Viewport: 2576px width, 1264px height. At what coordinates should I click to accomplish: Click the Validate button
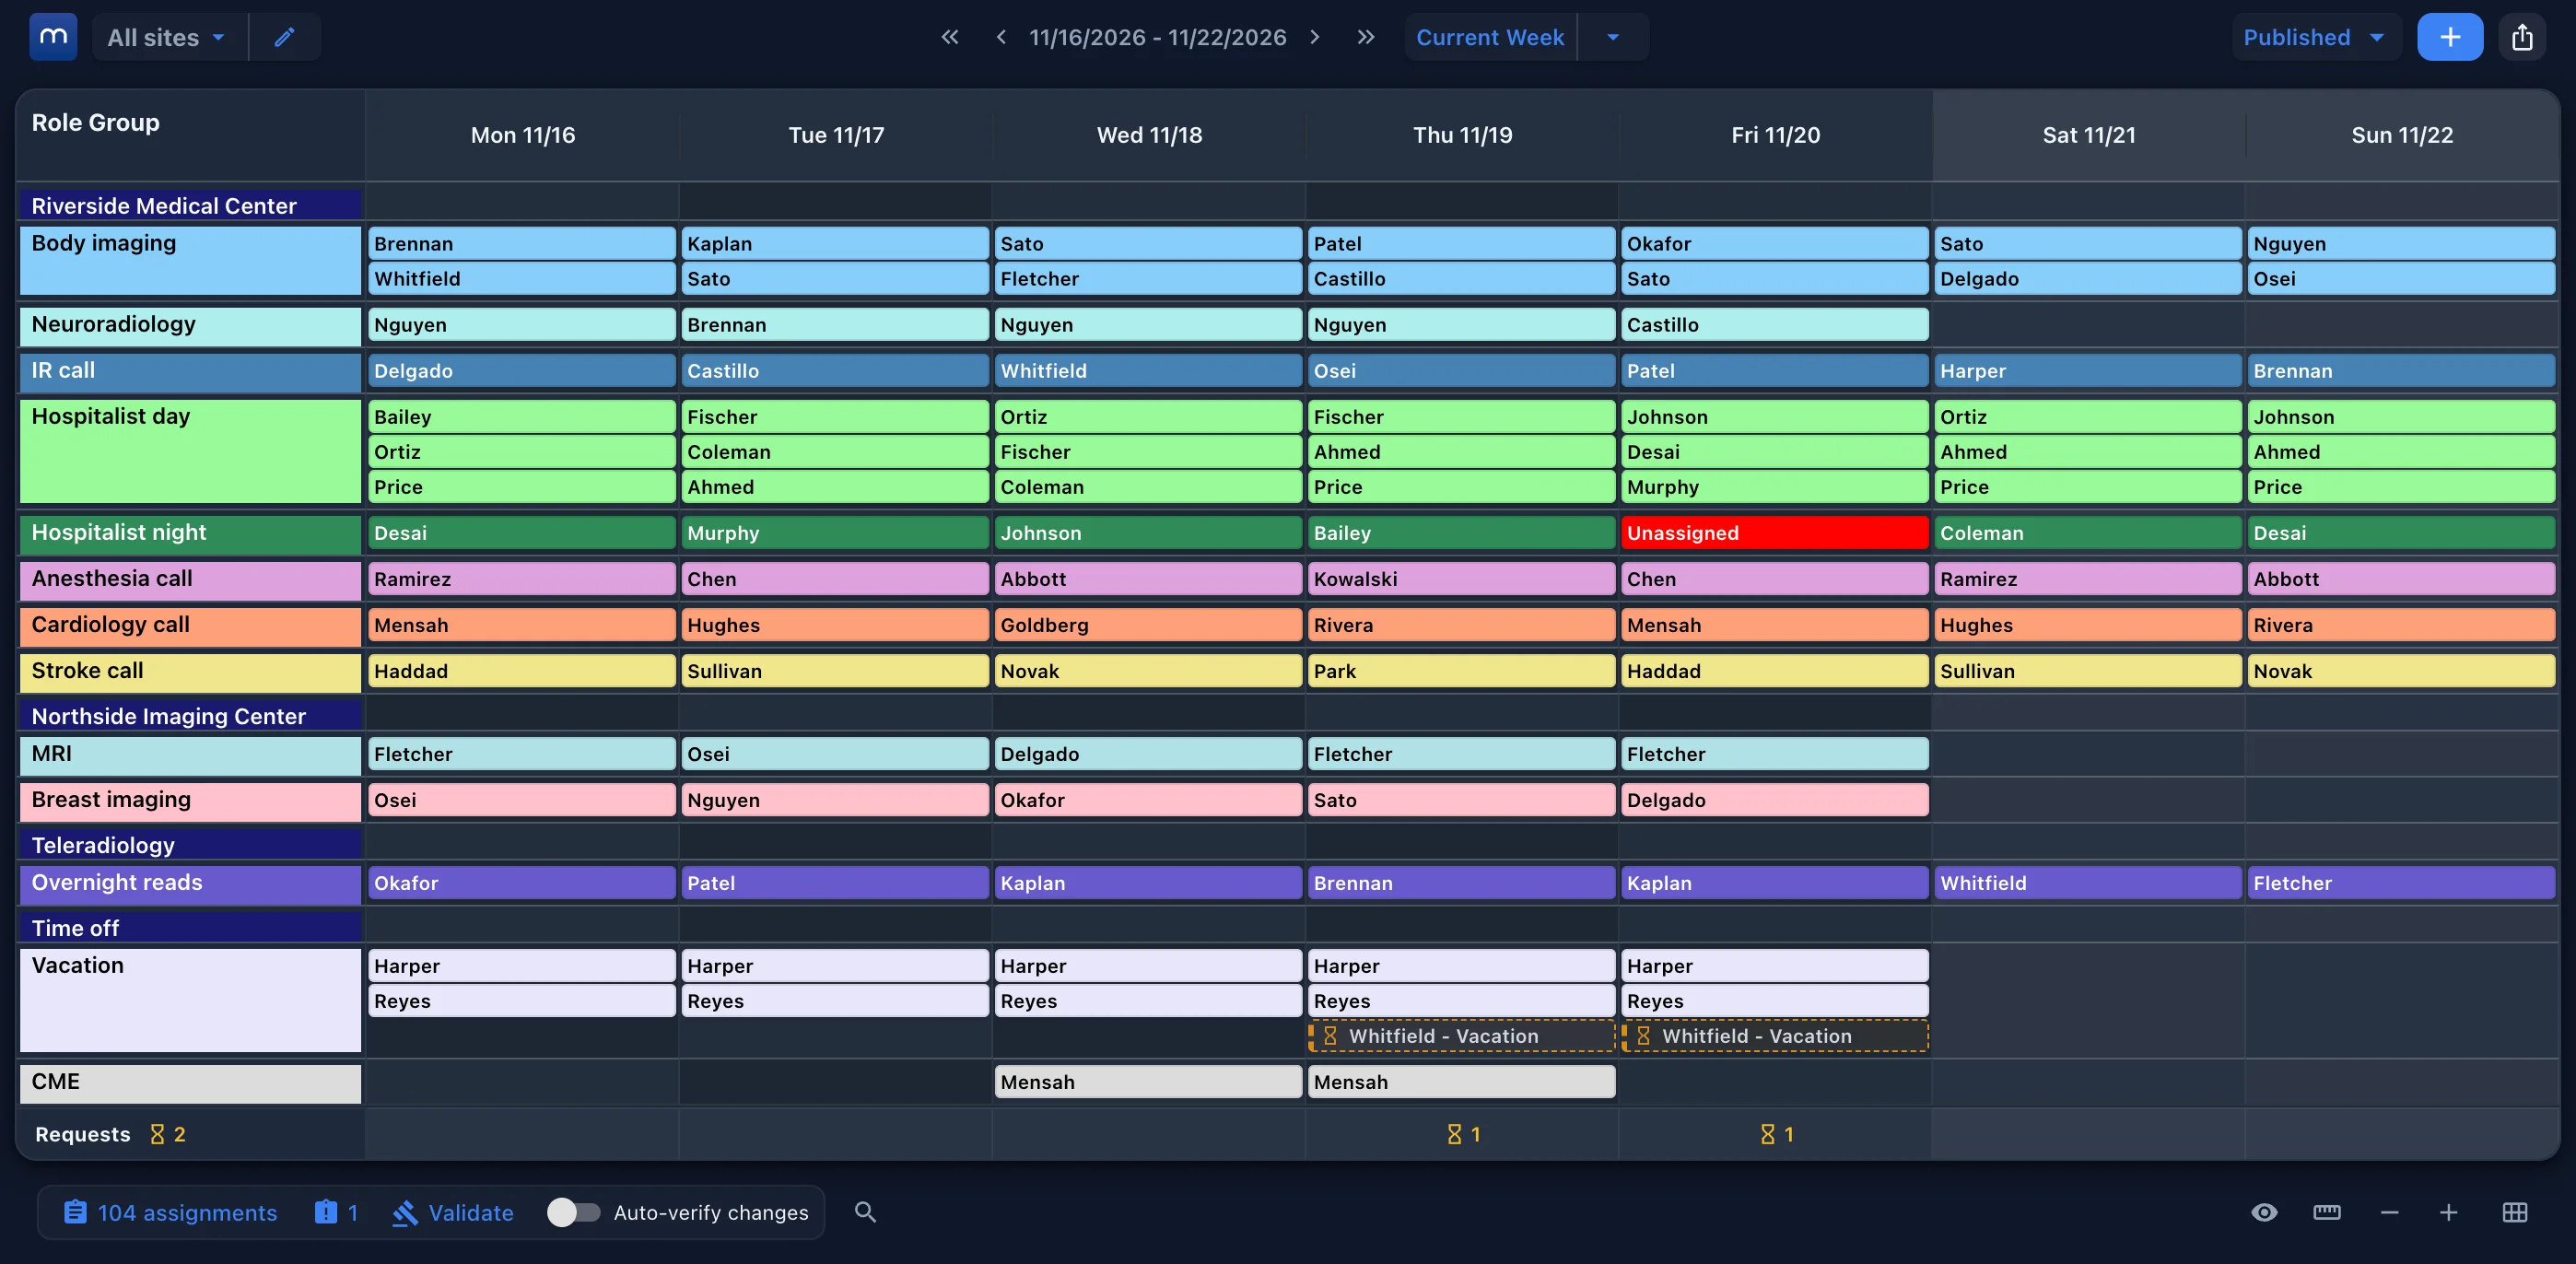(453, 1212)
